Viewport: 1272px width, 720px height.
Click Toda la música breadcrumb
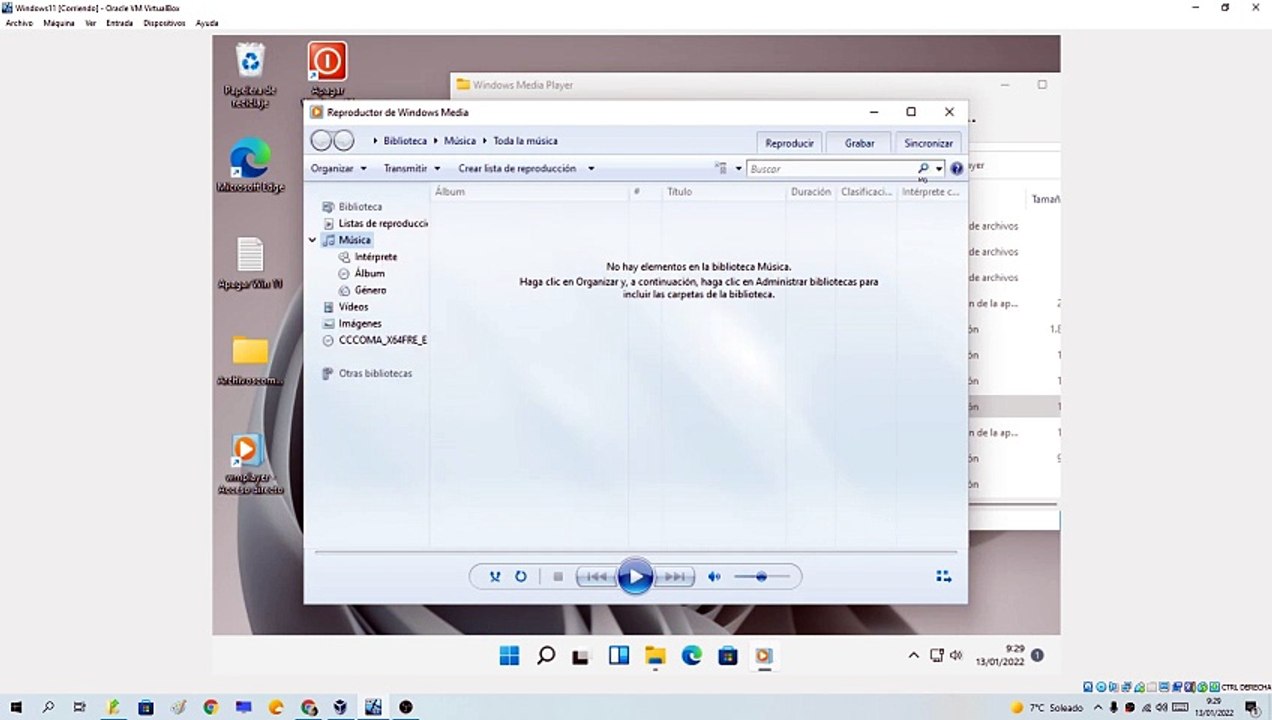pos(525,141)
